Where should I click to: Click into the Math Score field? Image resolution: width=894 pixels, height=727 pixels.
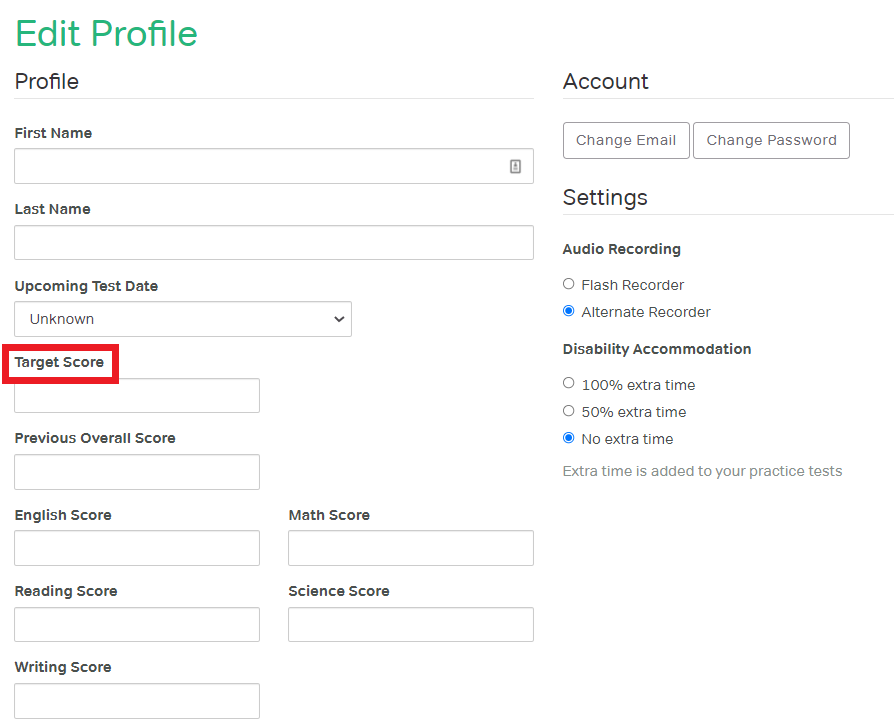tap(410, 547)
